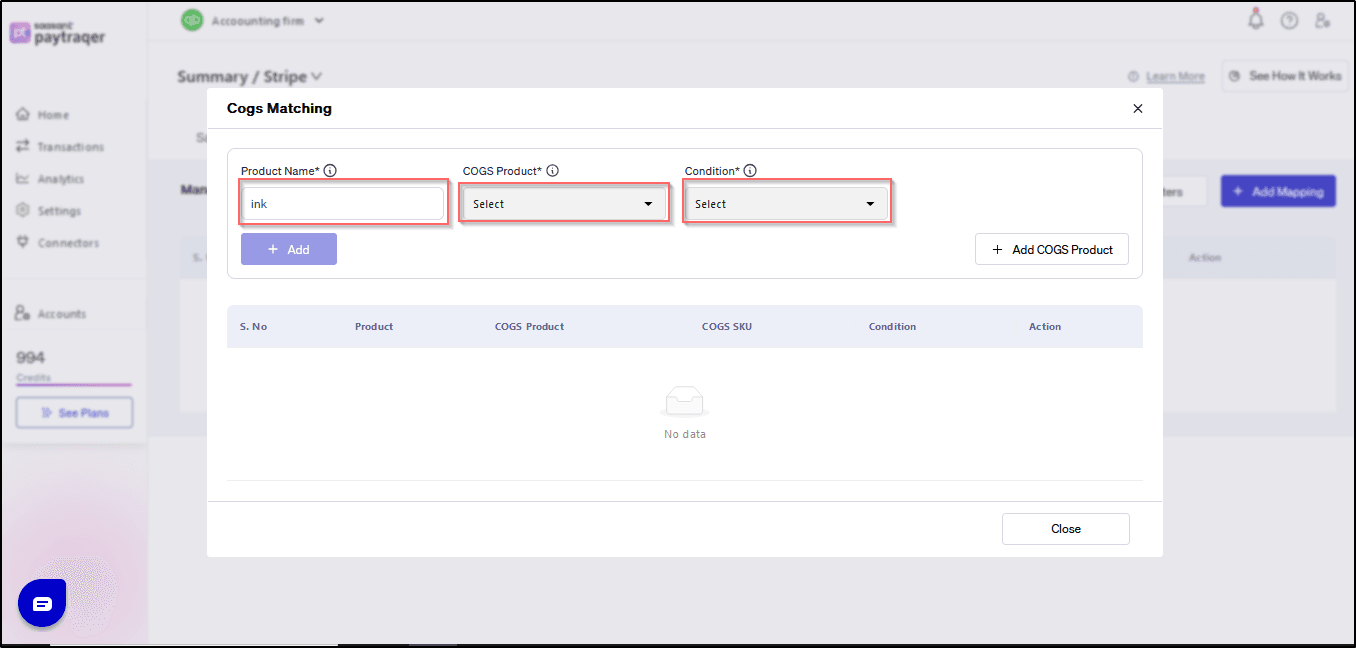
Task: Click the COGS Product info icon
Action: click(552, 171)
